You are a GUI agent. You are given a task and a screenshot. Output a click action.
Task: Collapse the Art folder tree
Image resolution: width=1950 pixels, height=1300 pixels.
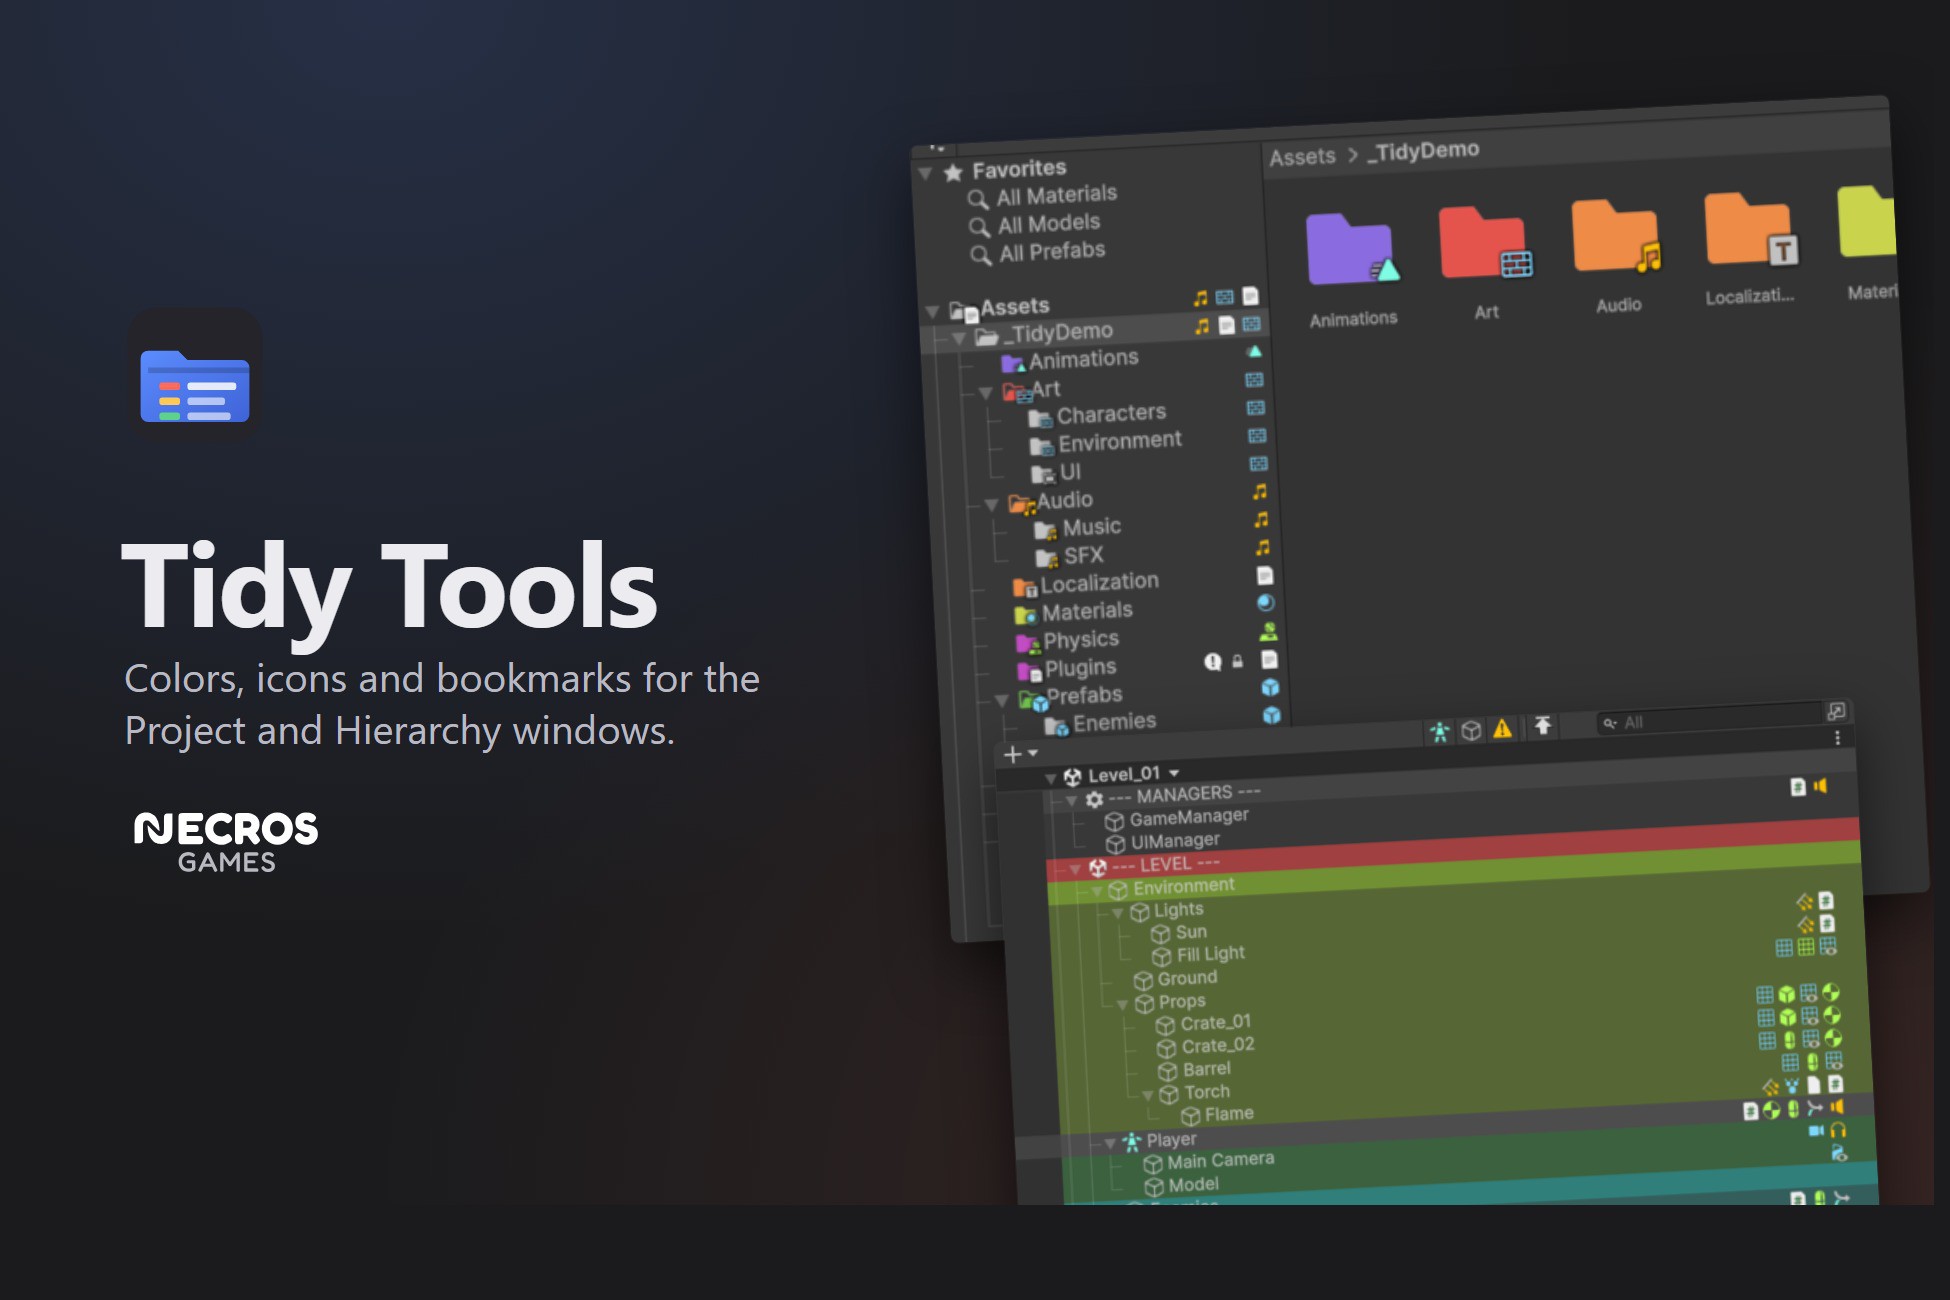coord(986,393)
